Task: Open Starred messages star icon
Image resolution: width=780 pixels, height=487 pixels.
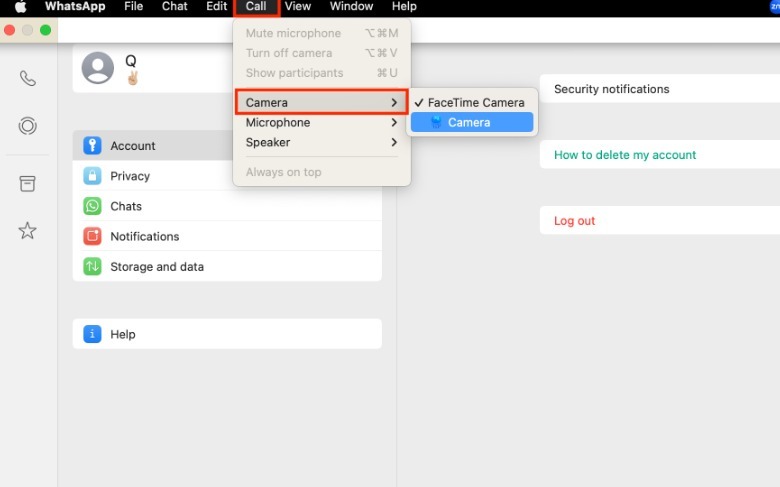Action: coord(27,231)
